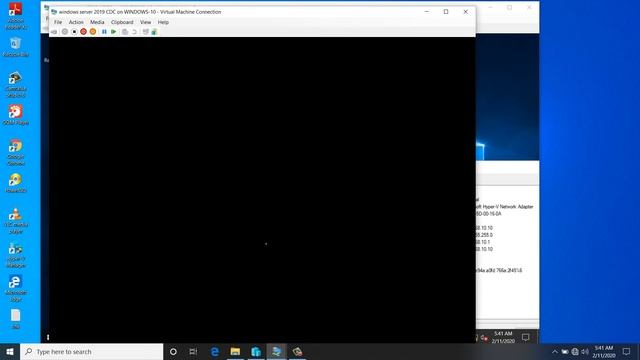Toggle Enhanced Session mode icon
Image resolution: width=640 pixels, height=360 pixels.
146,32
